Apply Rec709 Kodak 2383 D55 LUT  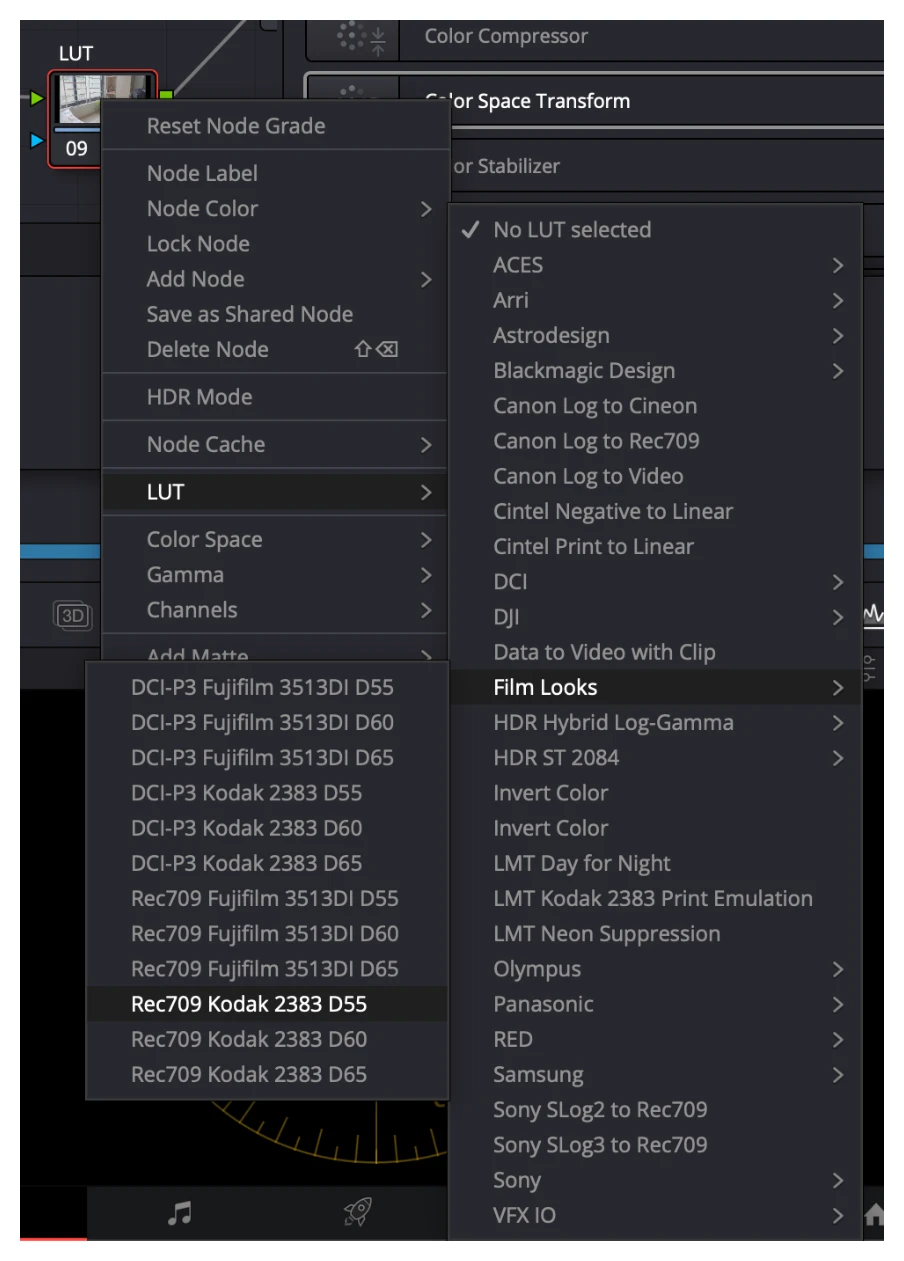point(267,1004)
